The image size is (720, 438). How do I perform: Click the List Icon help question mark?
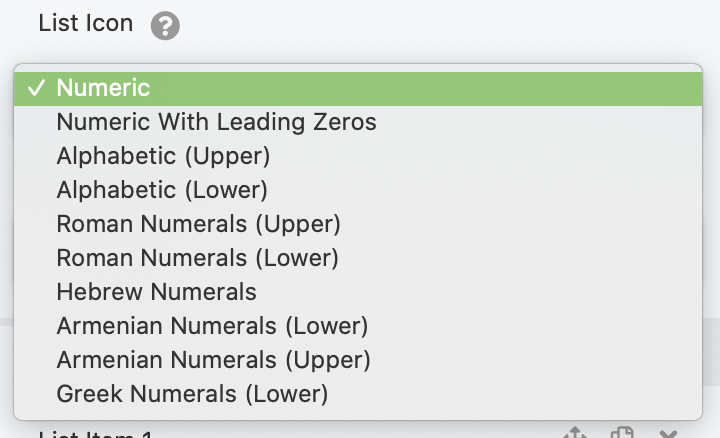click(165, 26)
